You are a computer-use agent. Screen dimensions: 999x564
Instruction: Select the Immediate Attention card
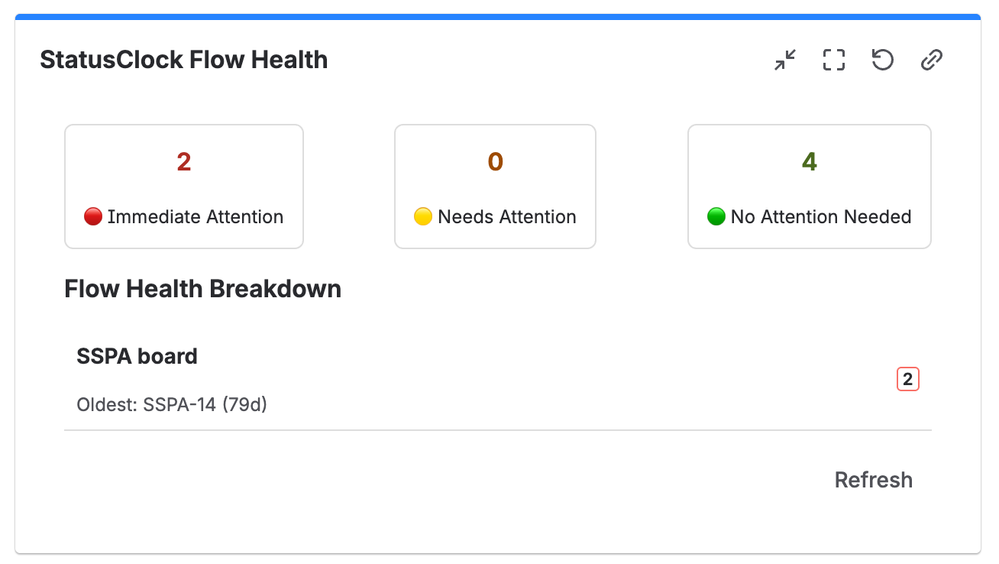(x=184, y=186)
